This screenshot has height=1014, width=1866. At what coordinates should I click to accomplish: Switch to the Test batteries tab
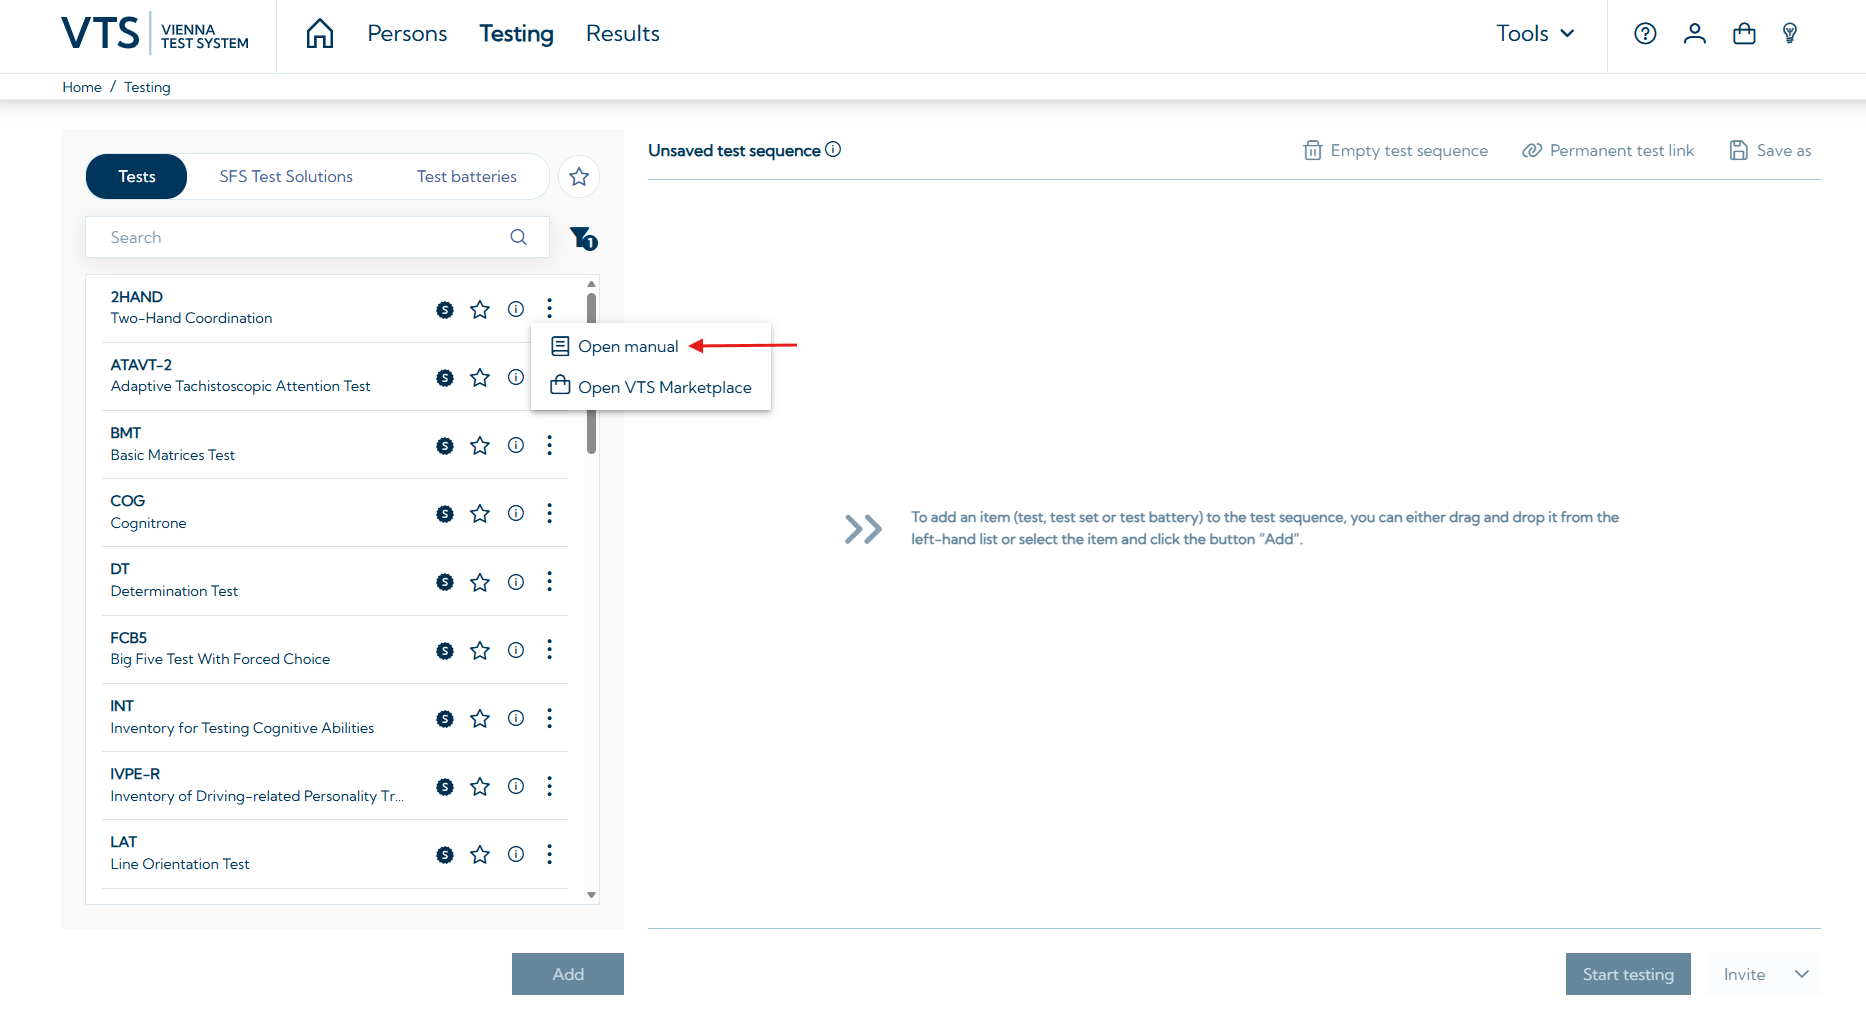point(467,177)
